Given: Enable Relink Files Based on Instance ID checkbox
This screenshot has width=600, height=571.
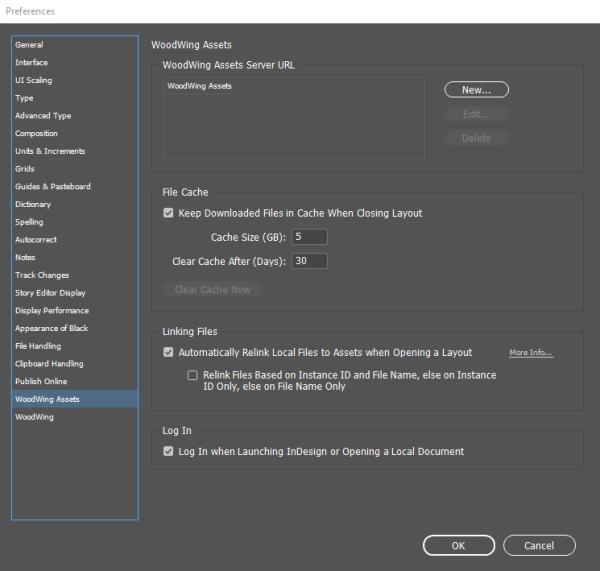Looking at the screenshot, I should coord(192,375).
